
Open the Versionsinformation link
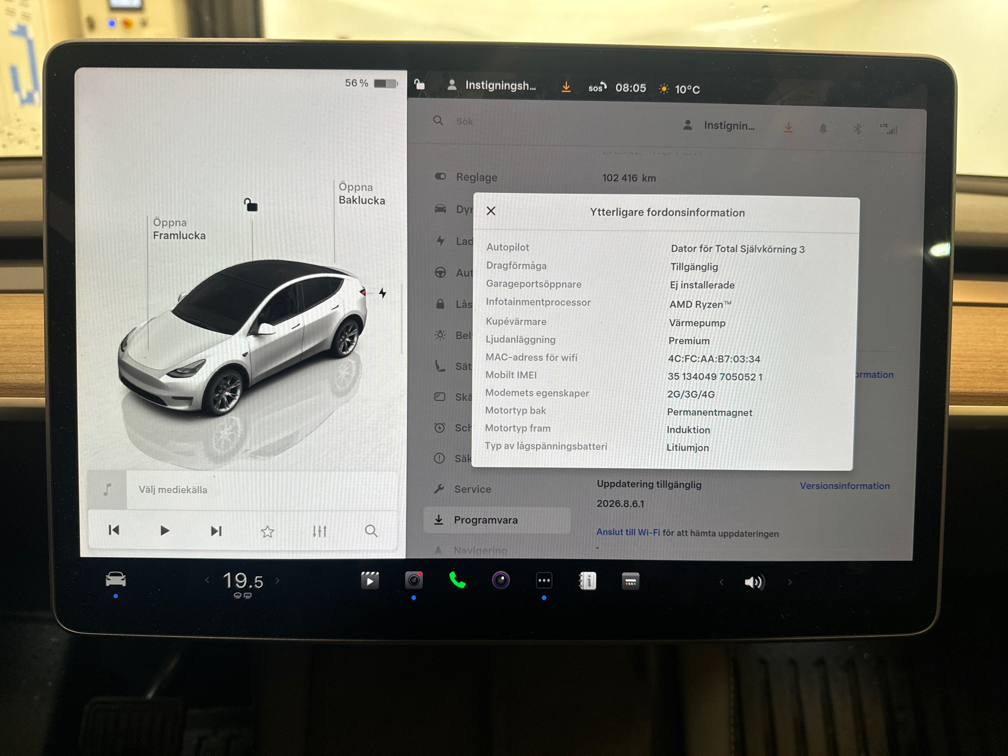click(x=844, y=486)
